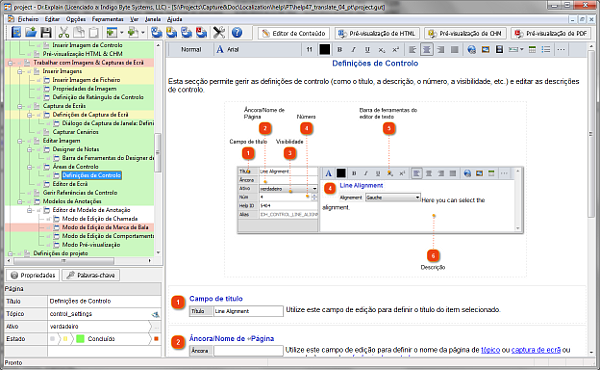600x370 pixels.
Task: Open the Palavras-chave panel tab
Action: [91, 275]
